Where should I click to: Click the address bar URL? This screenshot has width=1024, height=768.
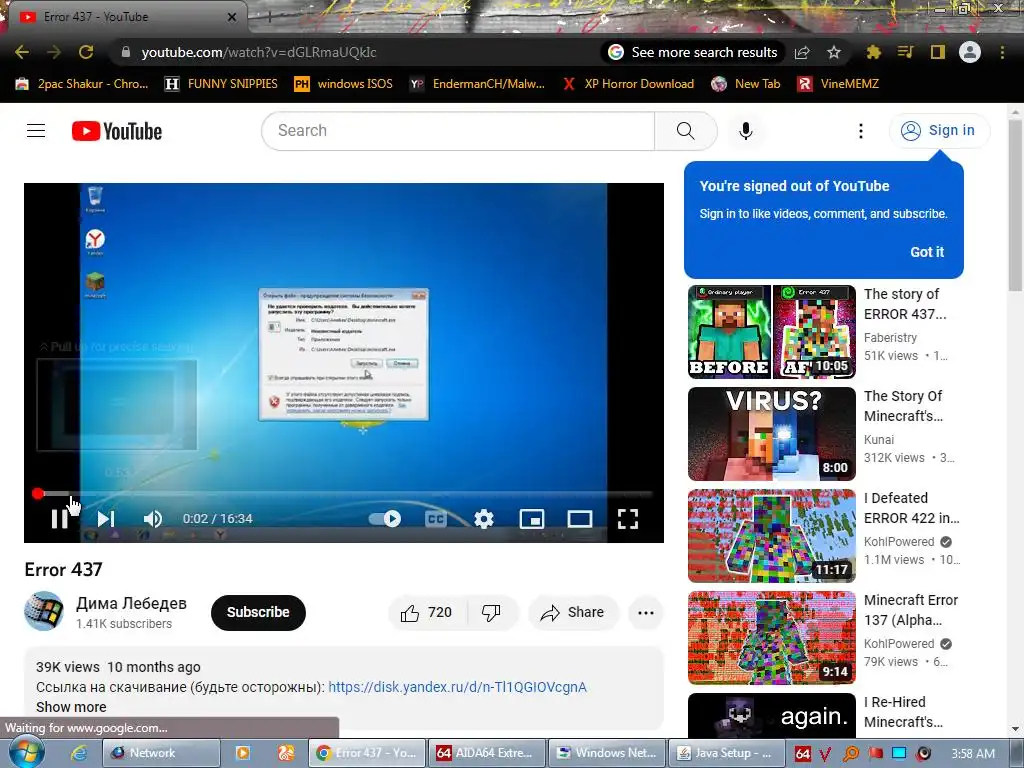click(x=259, y=52)
